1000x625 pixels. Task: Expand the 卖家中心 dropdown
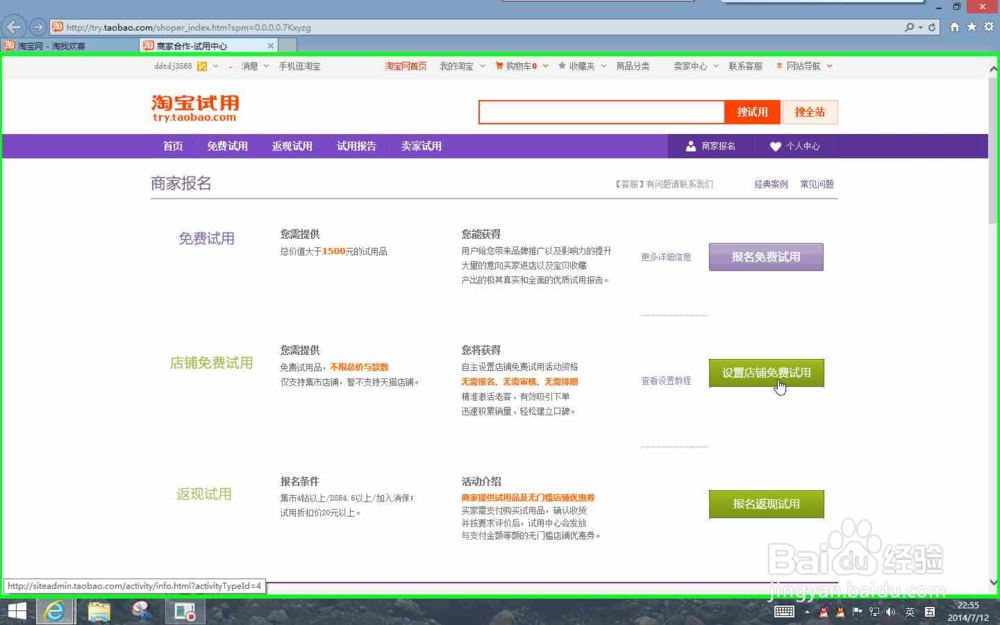pyautogui.click(x=716, y=66)
